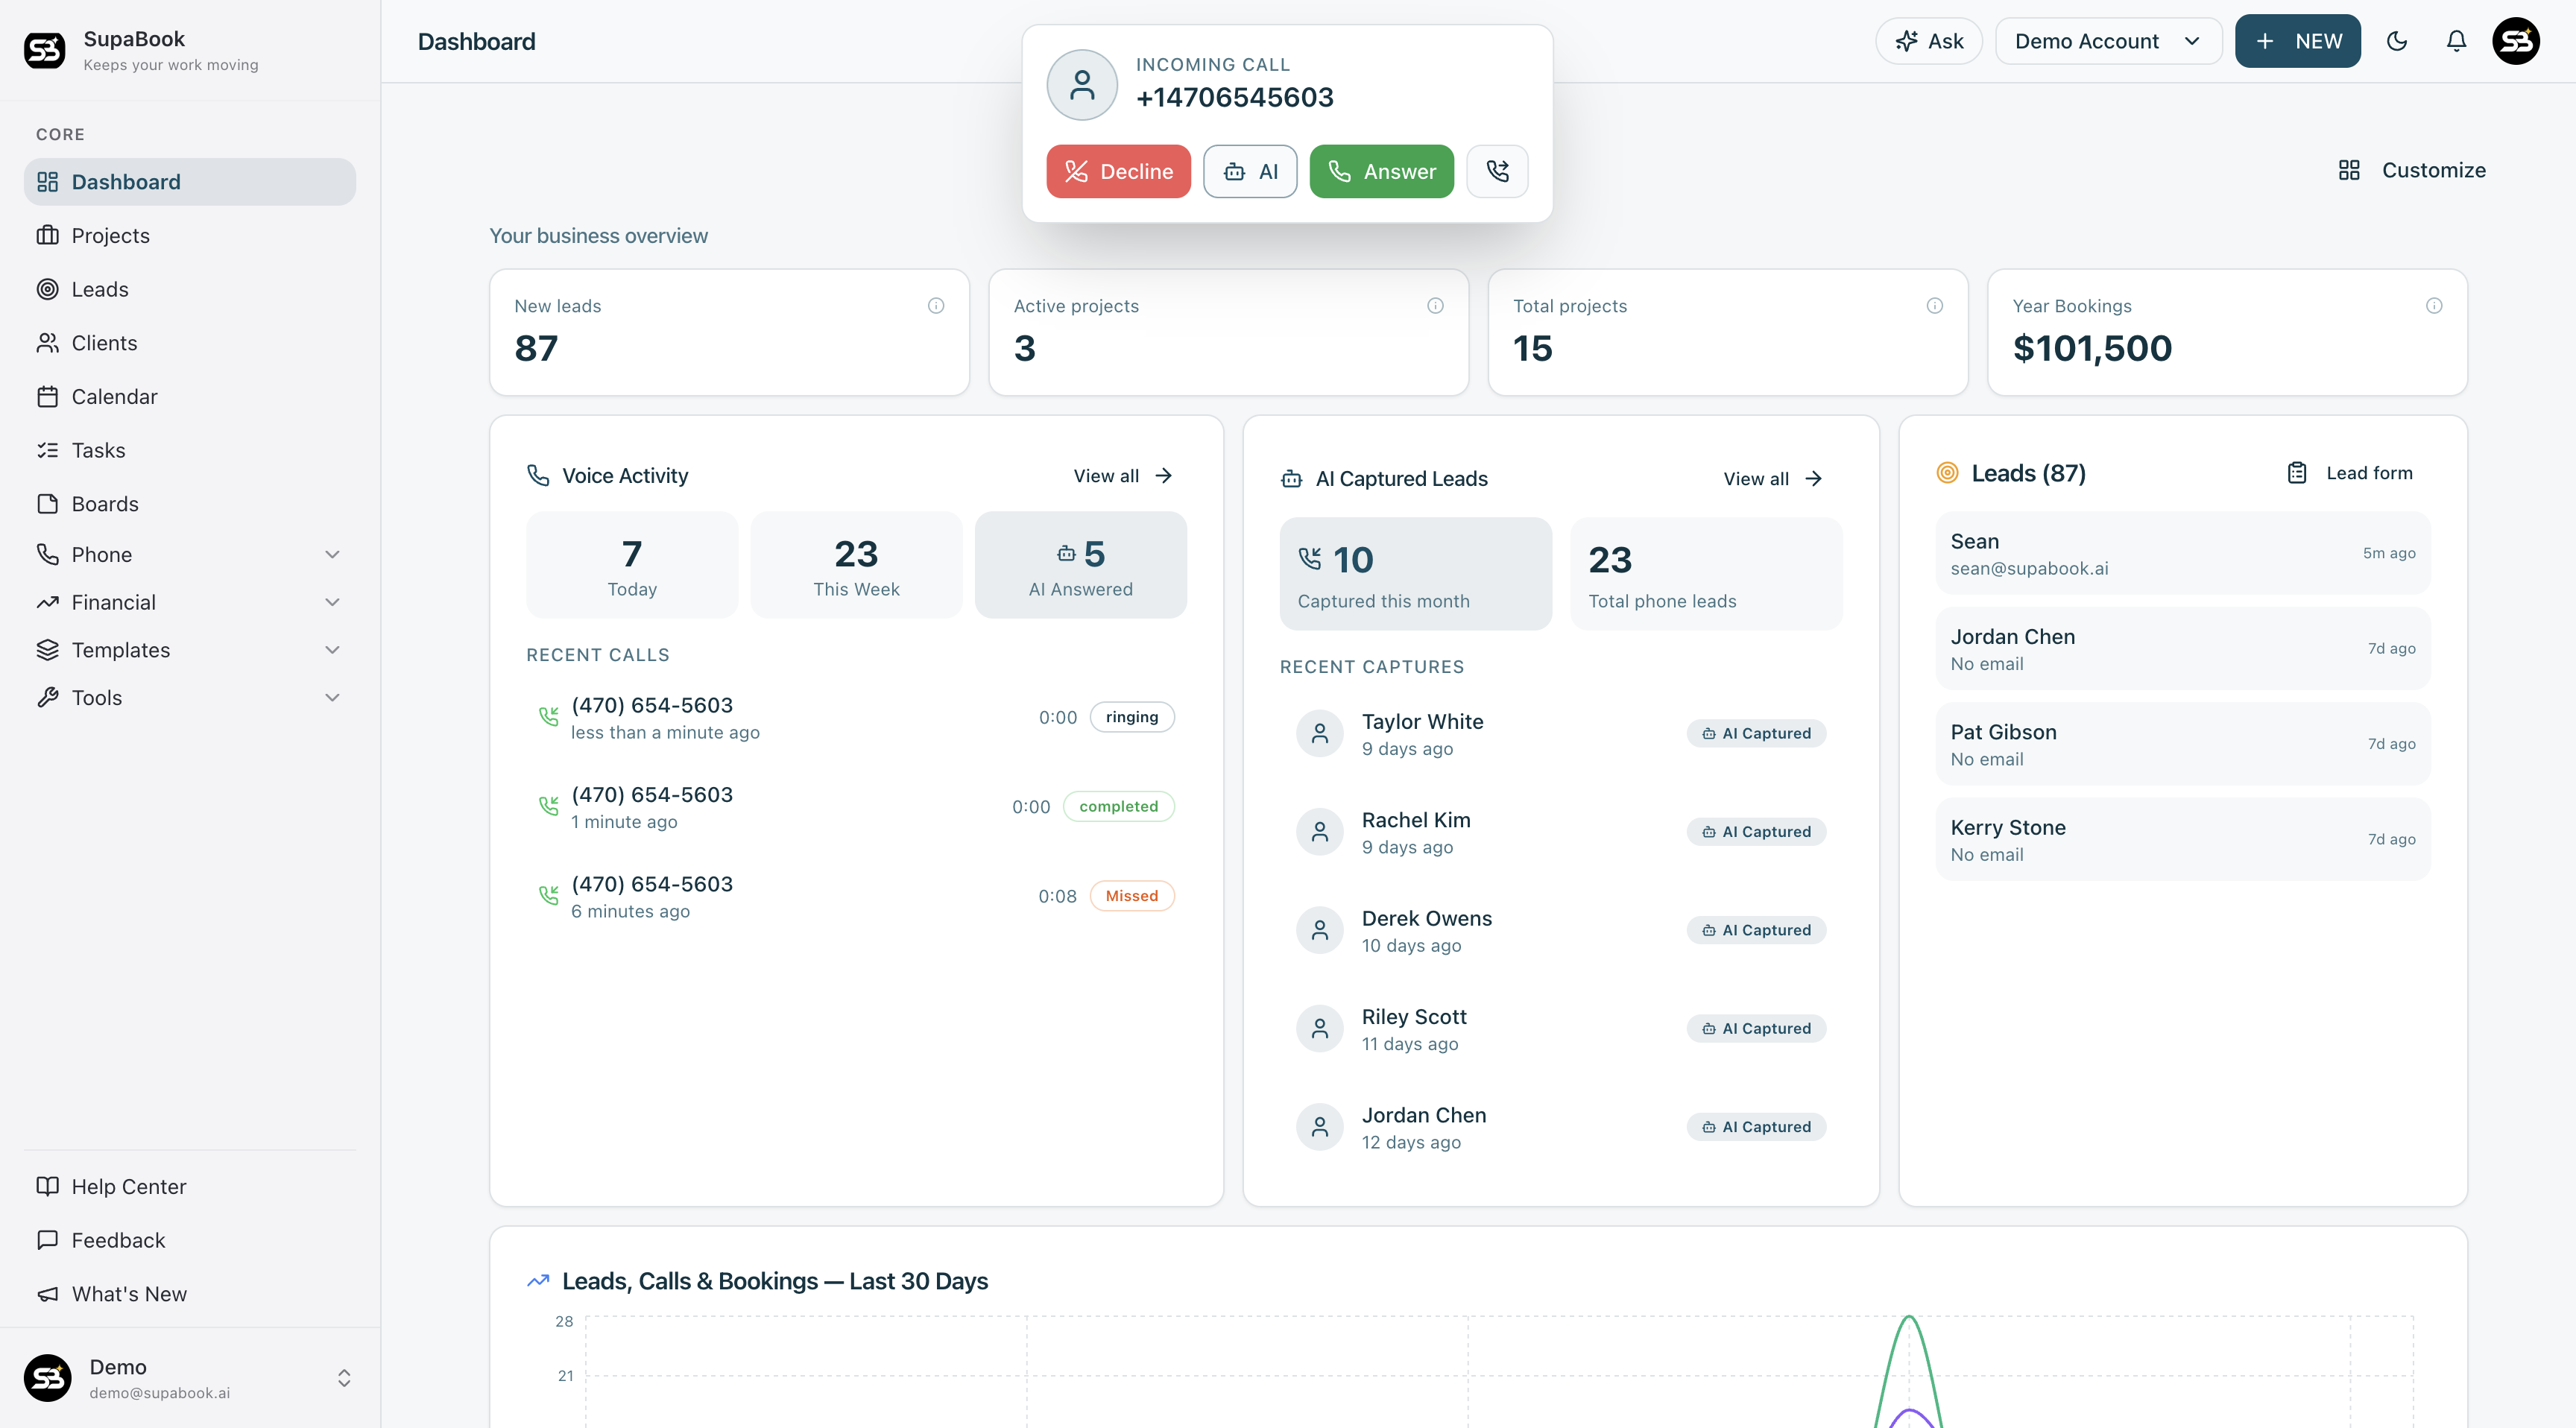The width and height of the screenshot is (2576, 1428).
Task: Answer the incoming call
Action: tap(1381, 171)
